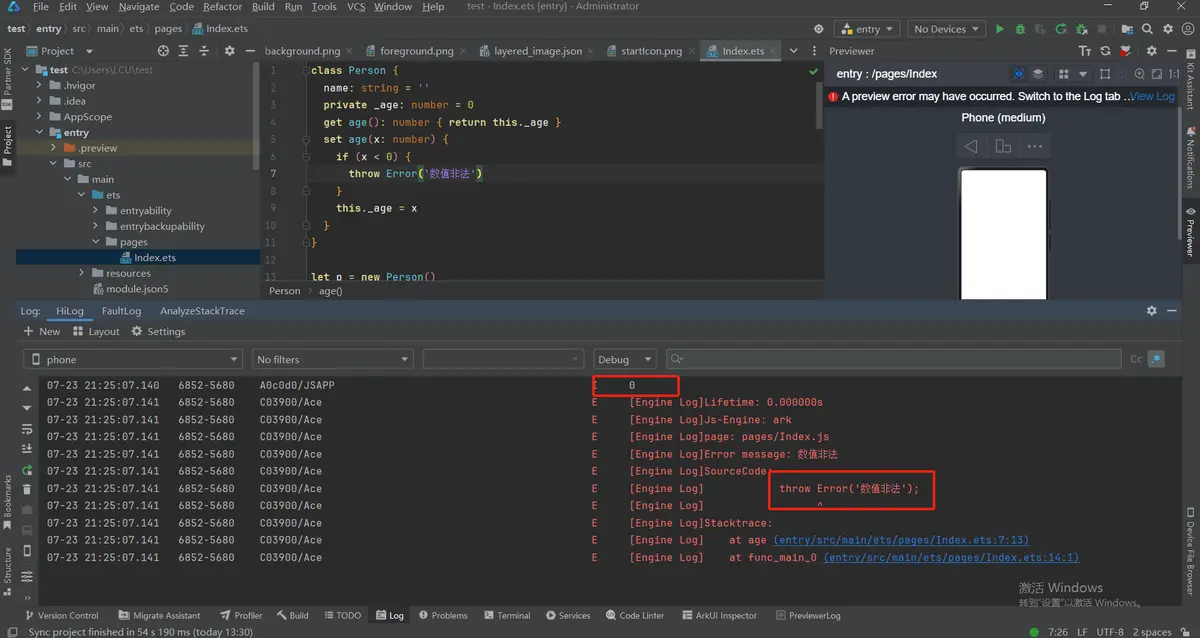Open the Tools menu
The image size is (1200, 638).
click(324, 7)
